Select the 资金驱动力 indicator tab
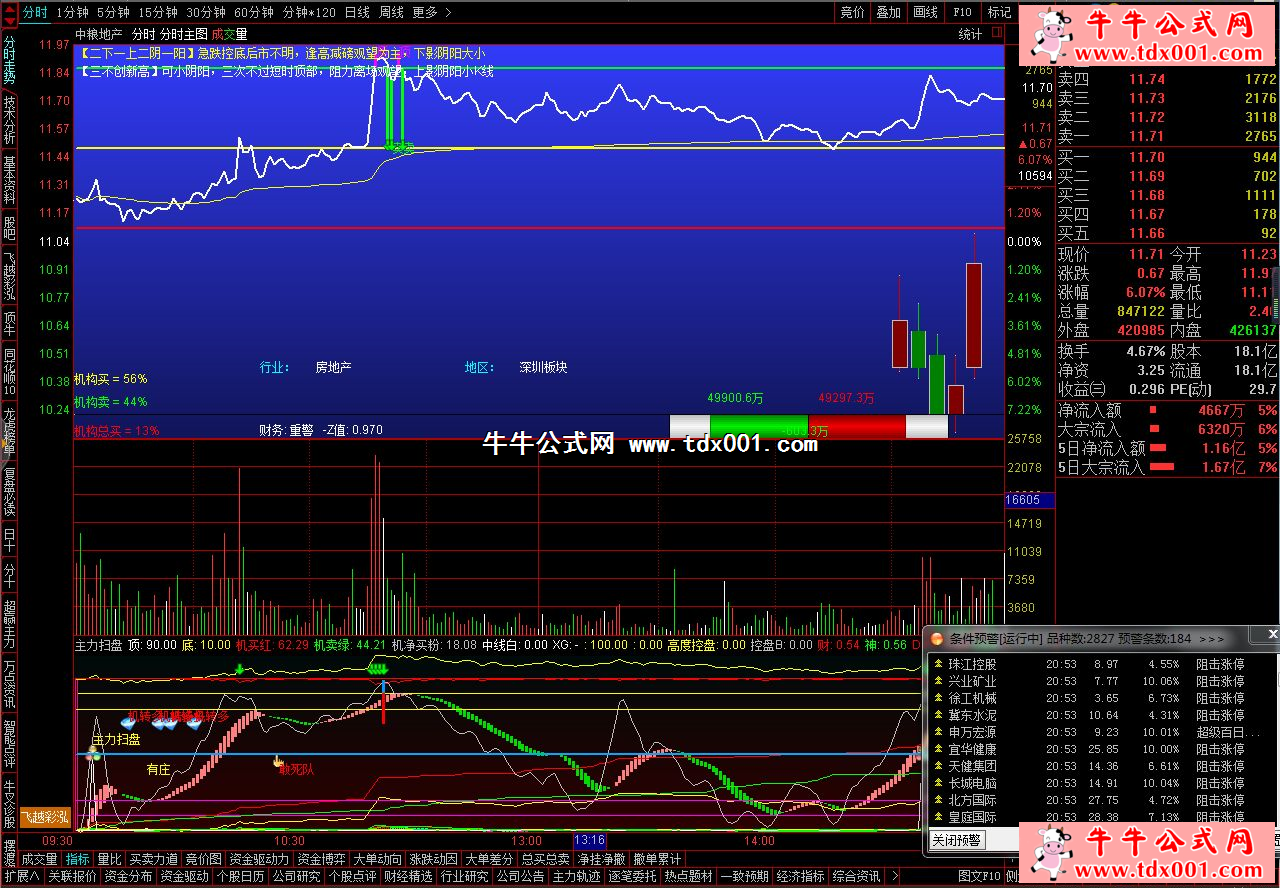This screenshot has width=1280, height=888. (x=259, y=859)
